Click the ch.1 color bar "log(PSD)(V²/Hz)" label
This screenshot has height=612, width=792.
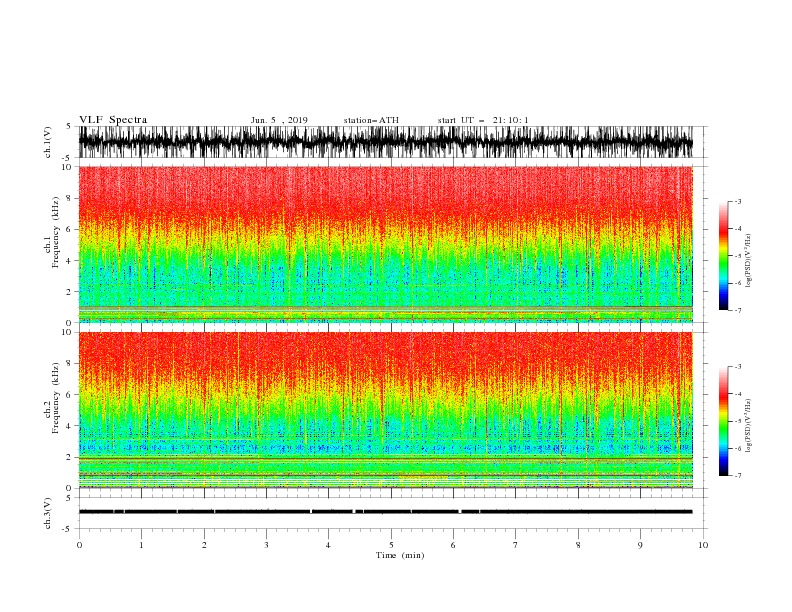point(748,261)
